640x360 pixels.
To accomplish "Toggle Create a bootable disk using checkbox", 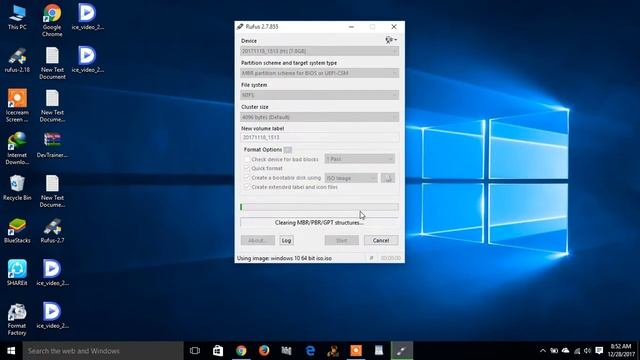I will [247, 178].
